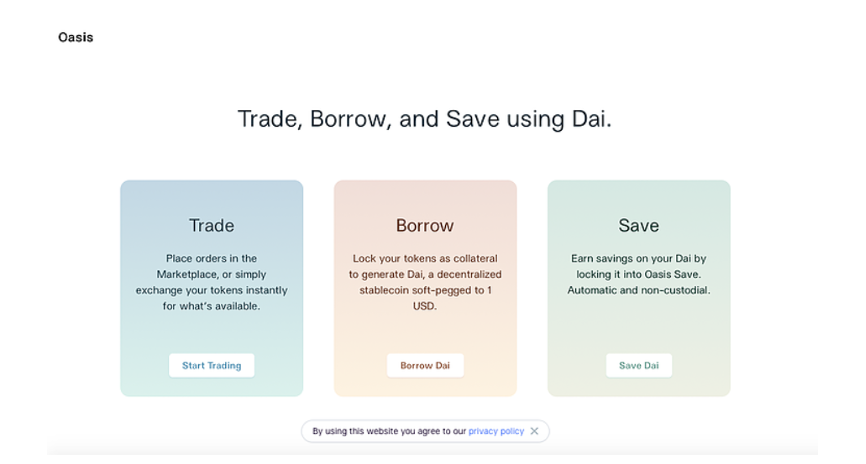Click the Start Trading button
Viewport: 866px width, 464px height.
(x=212, y=365)
